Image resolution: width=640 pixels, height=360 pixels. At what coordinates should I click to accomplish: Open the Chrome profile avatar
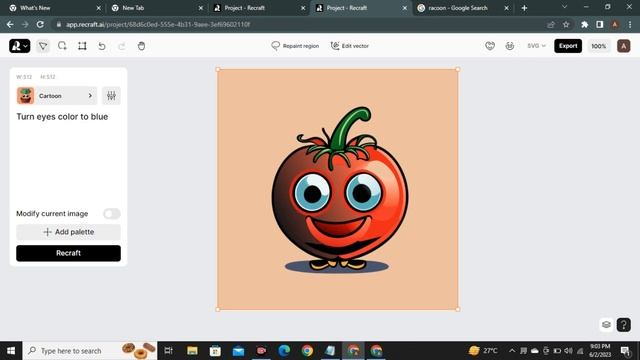[615, 24]
